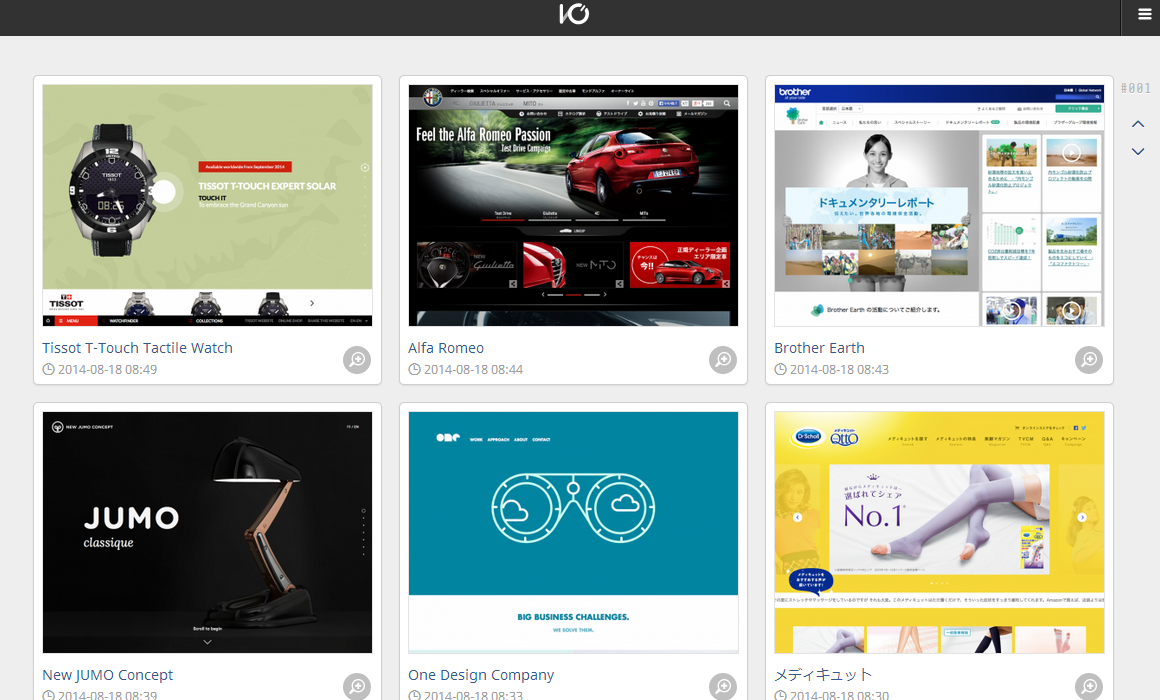Screen dimensions: 1160x700
Task: Click the #001 page counter
Action: click(1136, 88)
